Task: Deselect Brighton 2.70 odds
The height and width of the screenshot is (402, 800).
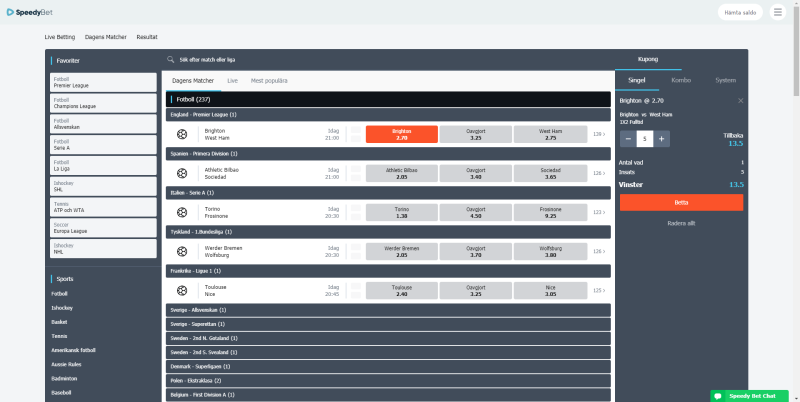Action: tap(402, 134)
